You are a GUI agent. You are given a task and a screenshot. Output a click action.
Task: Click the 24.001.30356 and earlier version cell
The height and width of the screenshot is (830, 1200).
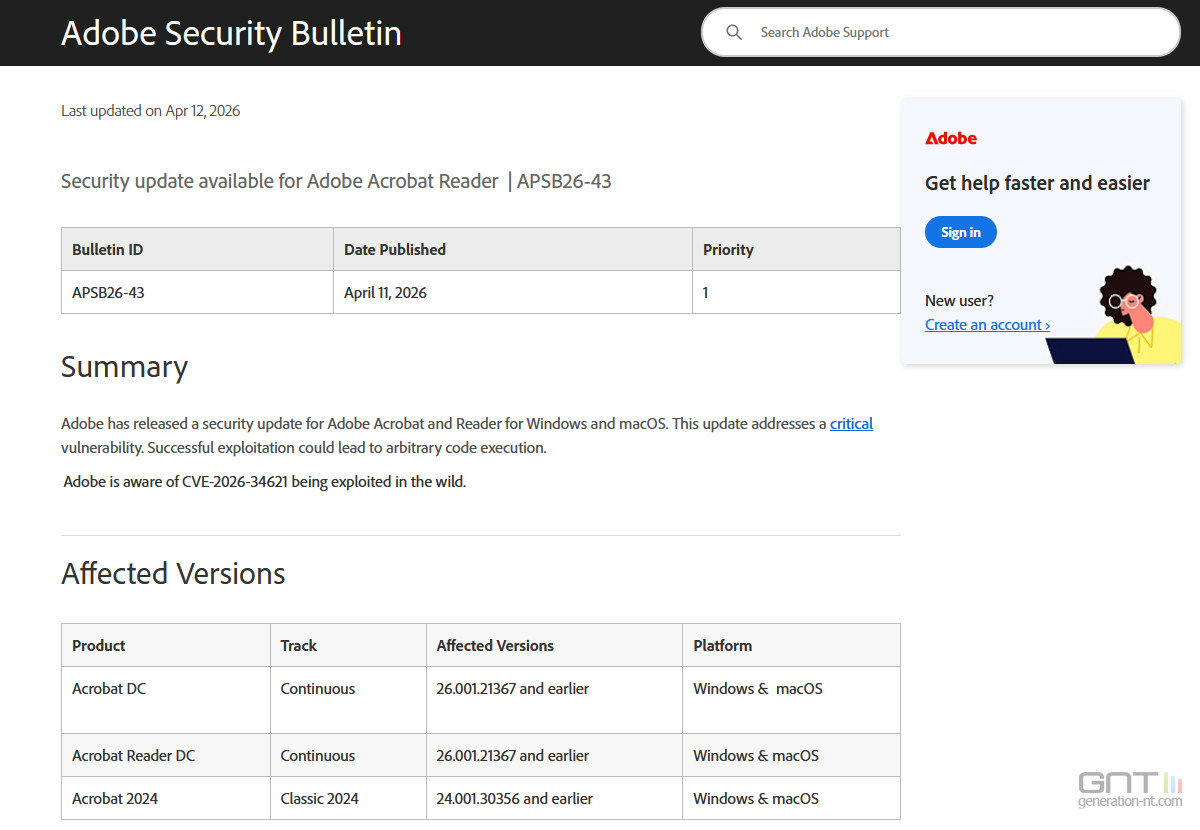tap(514, 799)
